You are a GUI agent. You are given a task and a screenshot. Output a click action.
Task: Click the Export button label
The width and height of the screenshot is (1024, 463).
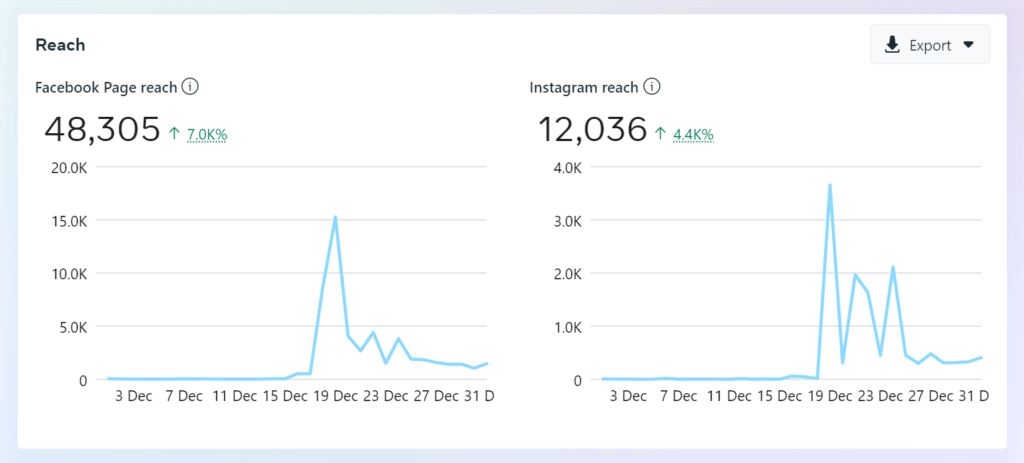930,45
